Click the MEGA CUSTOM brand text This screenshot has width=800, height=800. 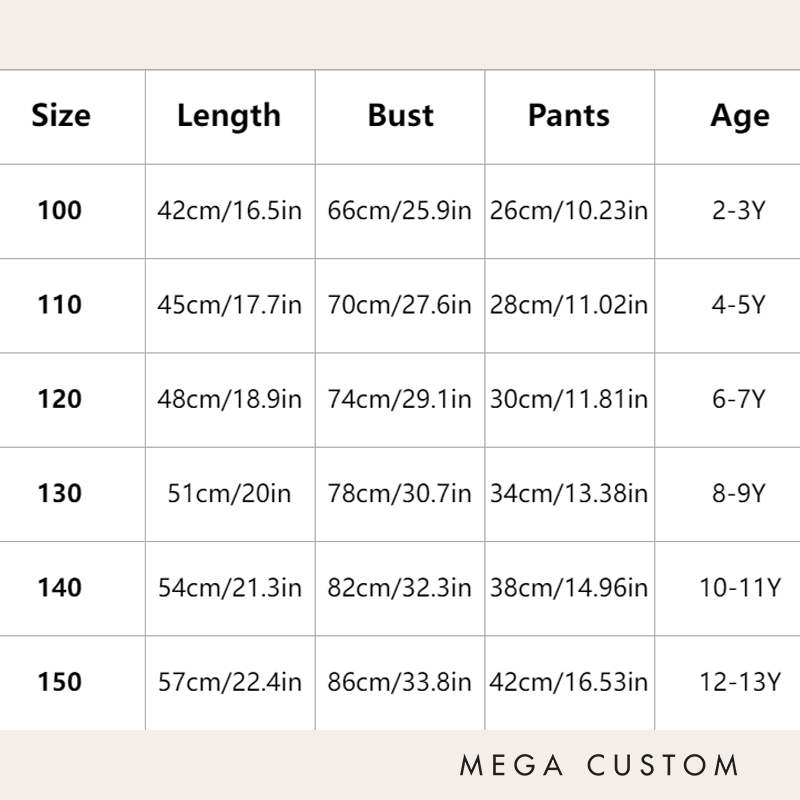[599, 766]
